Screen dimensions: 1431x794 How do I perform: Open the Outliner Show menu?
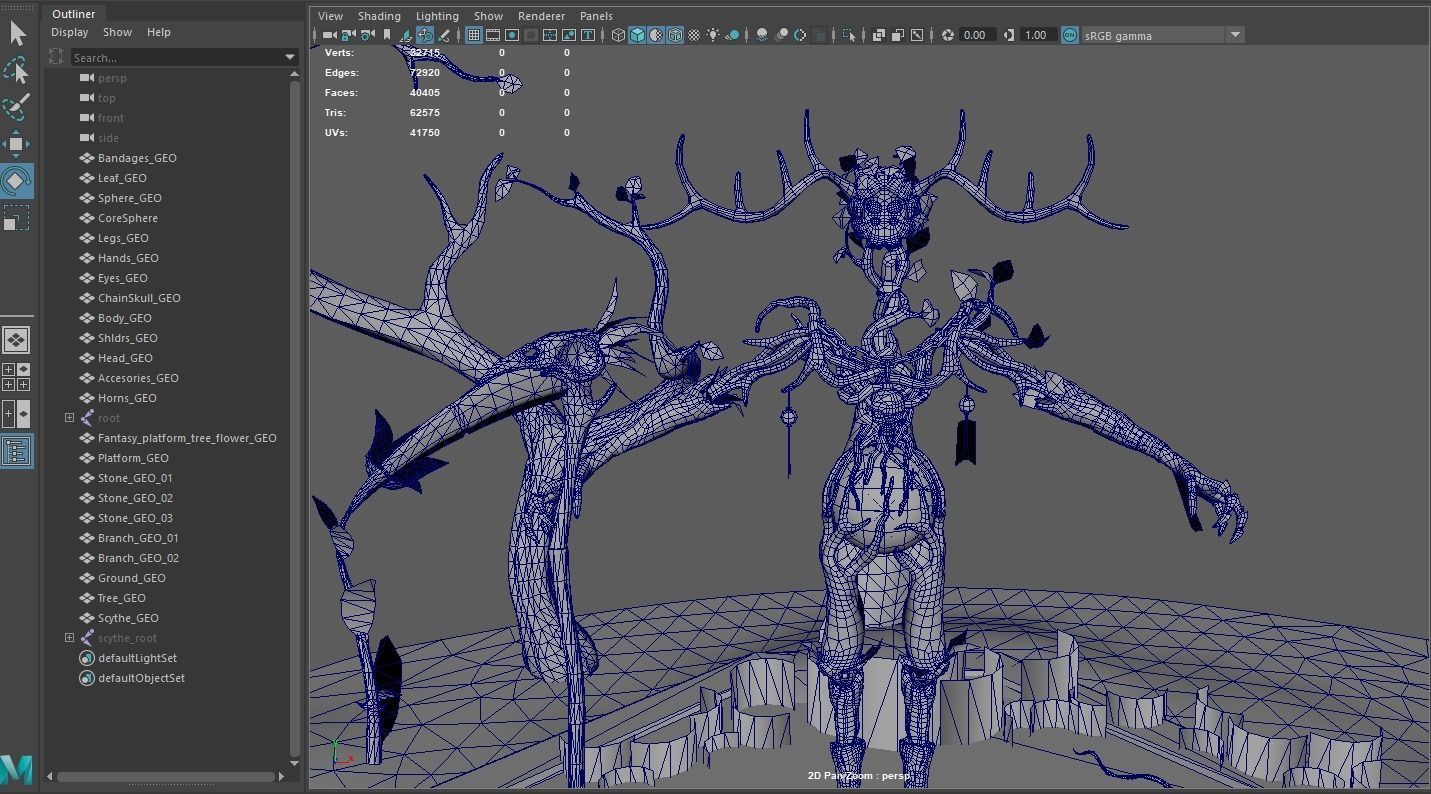point(117,32)
